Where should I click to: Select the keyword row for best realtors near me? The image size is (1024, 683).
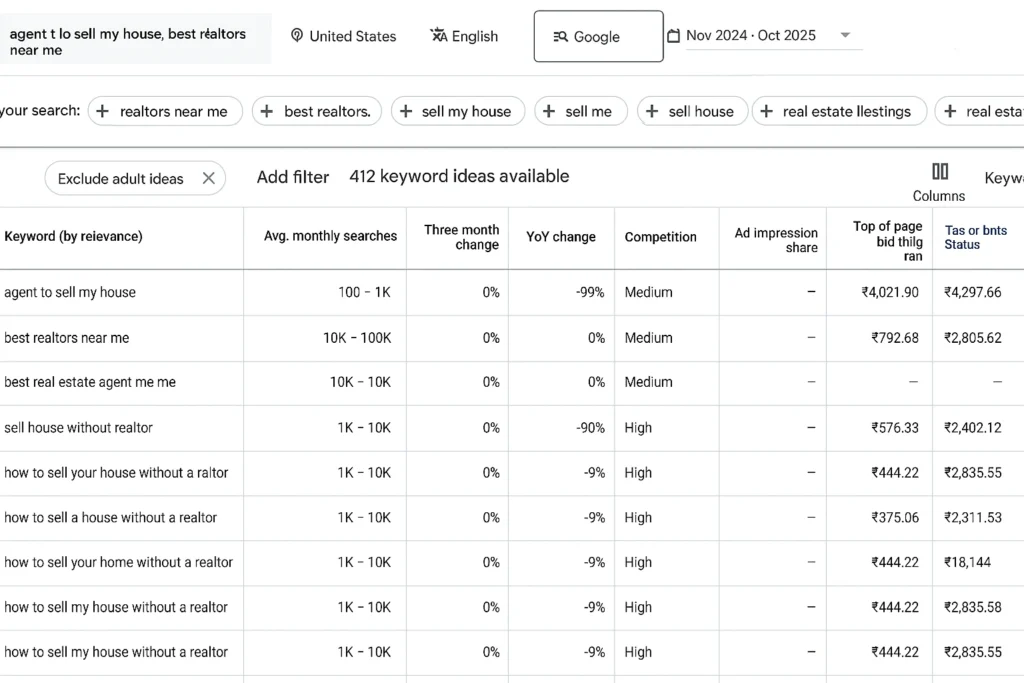pyautogui.click(x=120, y=338)
